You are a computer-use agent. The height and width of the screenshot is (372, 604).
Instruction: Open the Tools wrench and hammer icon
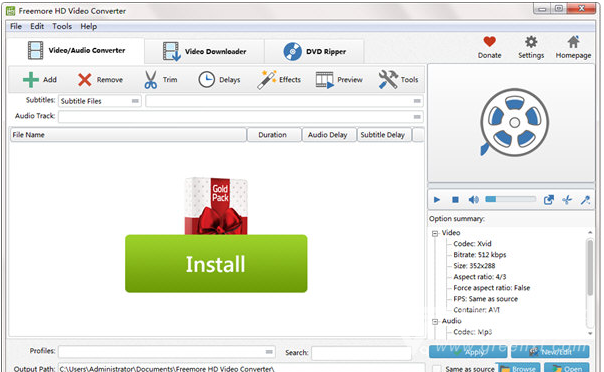(388, 79)
